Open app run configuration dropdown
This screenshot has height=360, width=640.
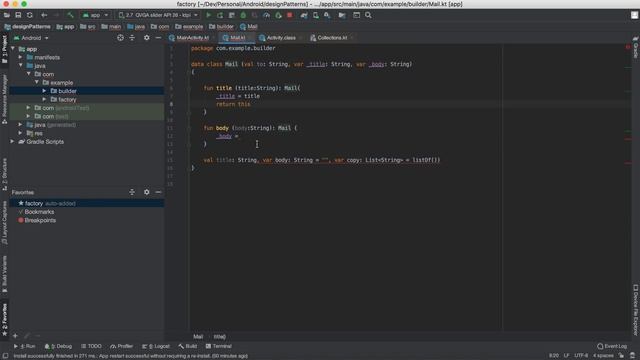tap(95, 15)
